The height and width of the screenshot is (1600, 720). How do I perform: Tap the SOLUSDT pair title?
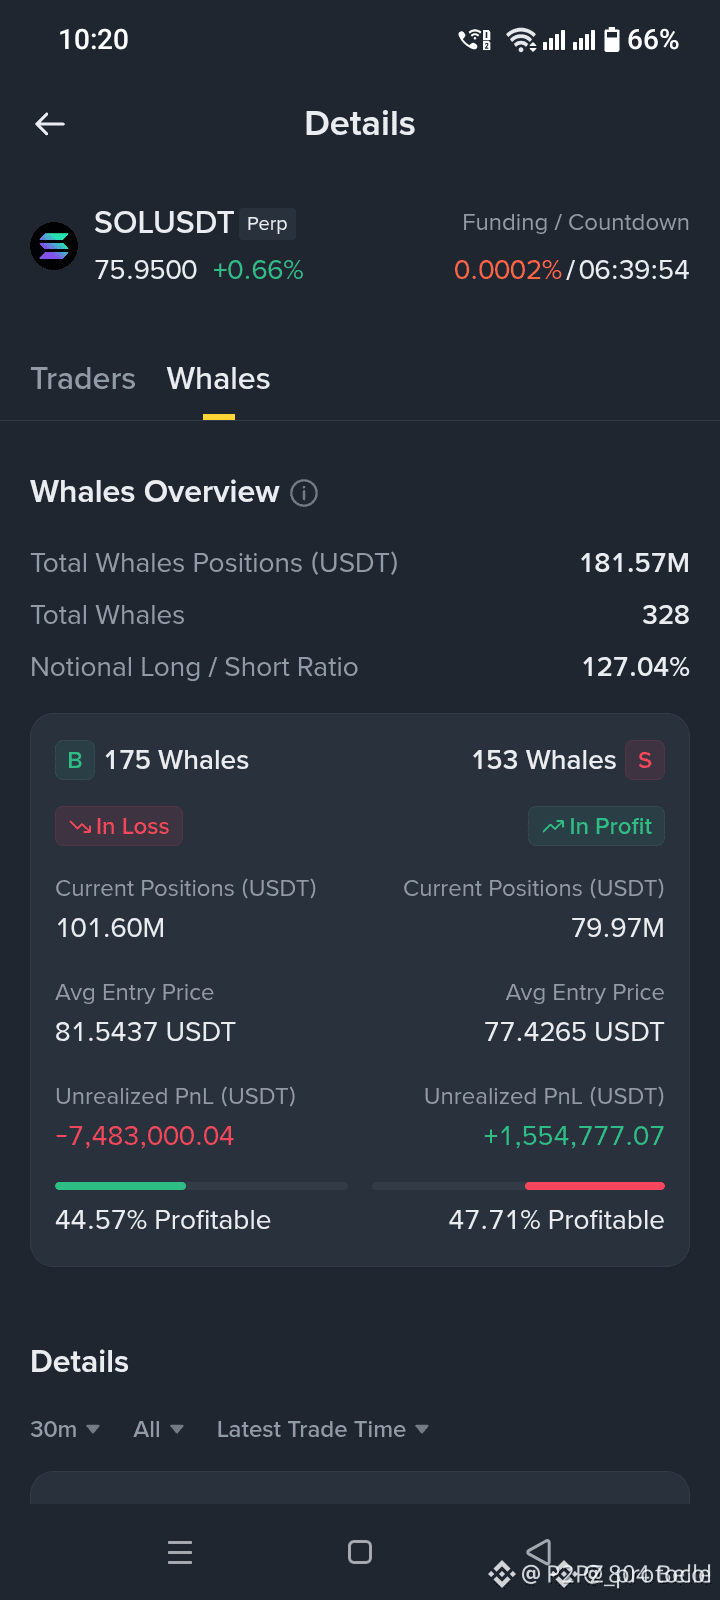pyautogui.click(x=164, y=222)
